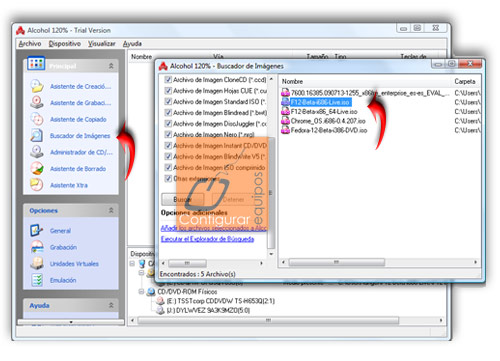
Task: Toggle the Blindread (*.bwt) image checkbox
Action: click(168, 113)
